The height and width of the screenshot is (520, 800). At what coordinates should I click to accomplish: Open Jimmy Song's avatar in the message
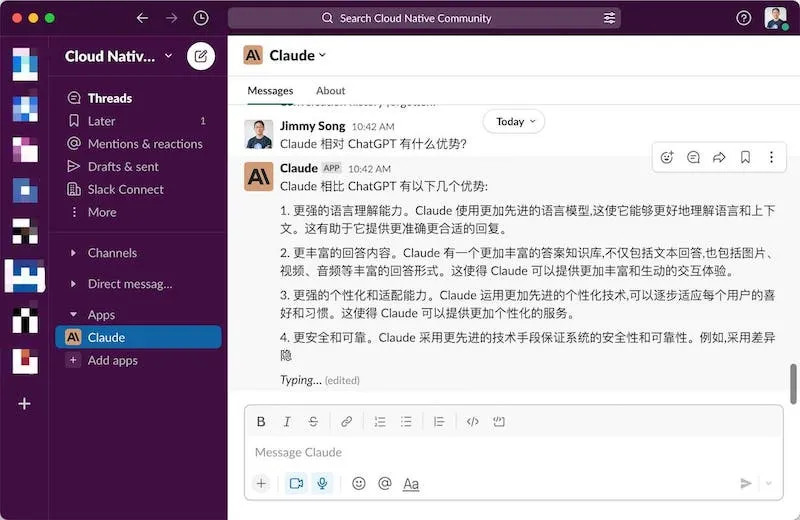259,134
